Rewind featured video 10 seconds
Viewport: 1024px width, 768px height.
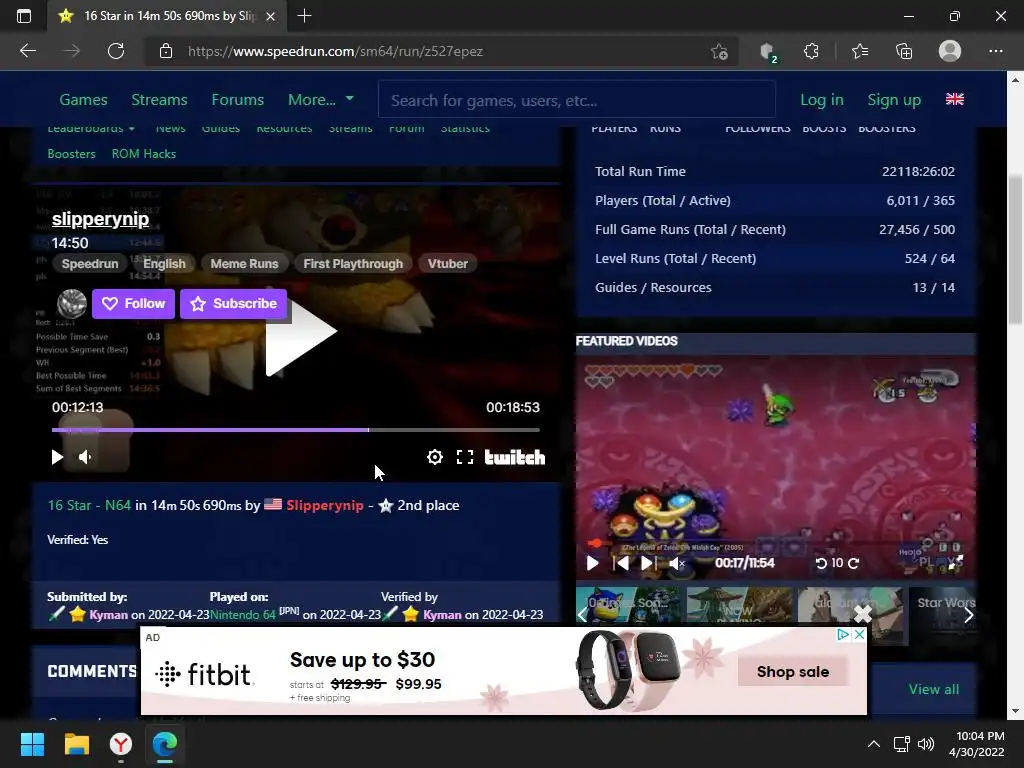(x=822, y=563)
